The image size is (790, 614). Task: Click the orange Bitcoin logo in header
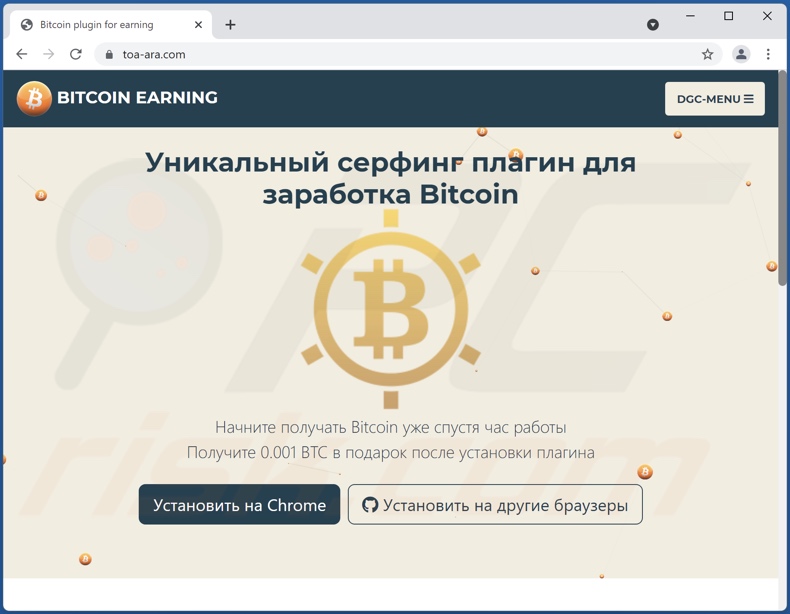point(34,98)
